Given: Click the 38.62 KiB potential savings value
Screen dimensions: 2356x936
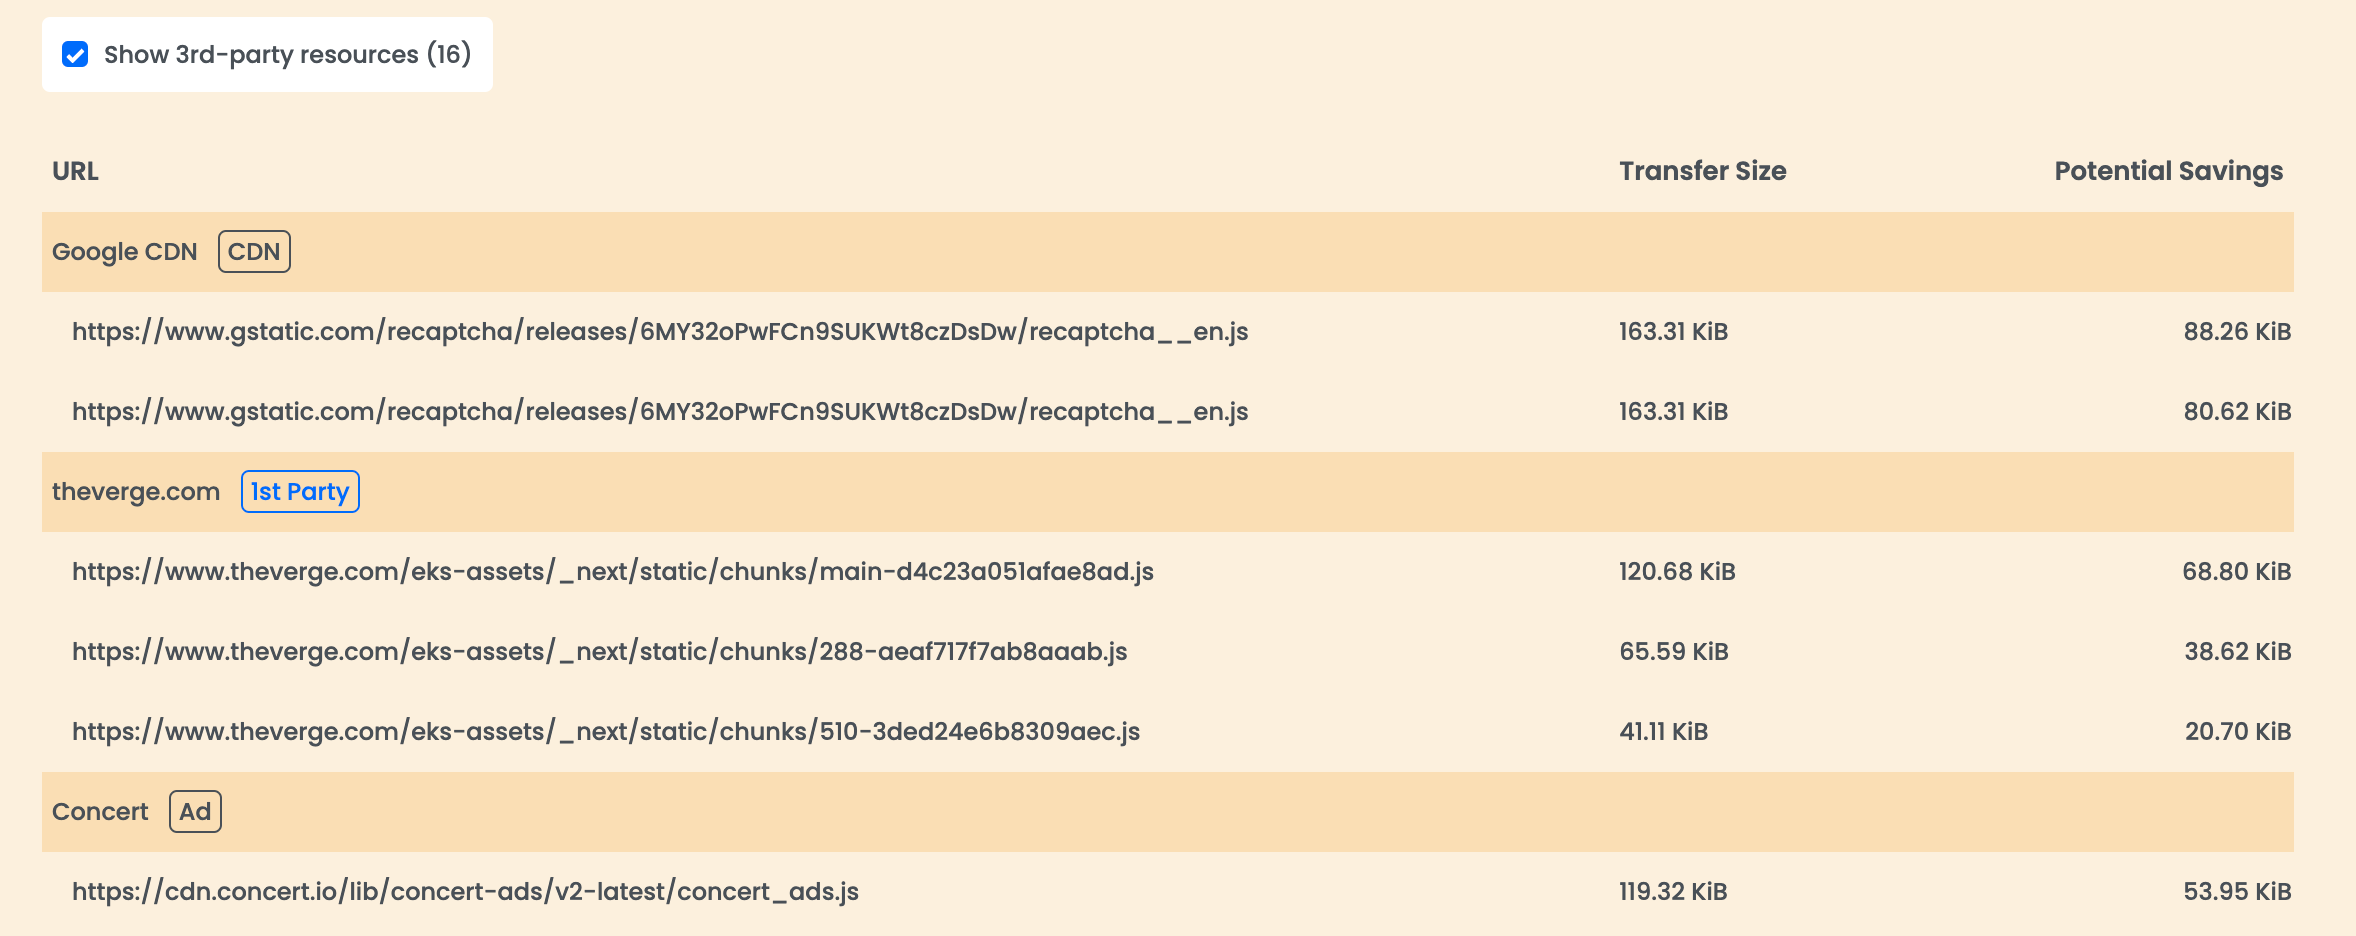Looking at the screenshot, I should (2237, 652).
